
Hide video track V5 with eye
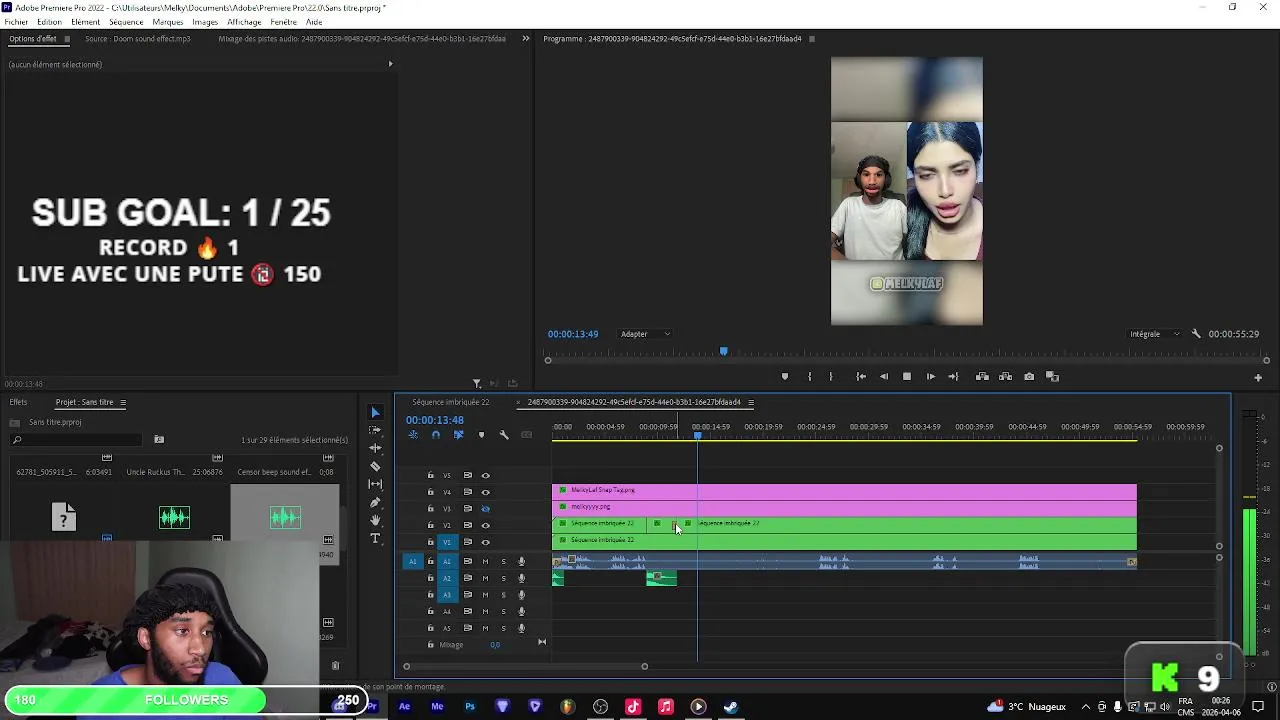(486, 476)
